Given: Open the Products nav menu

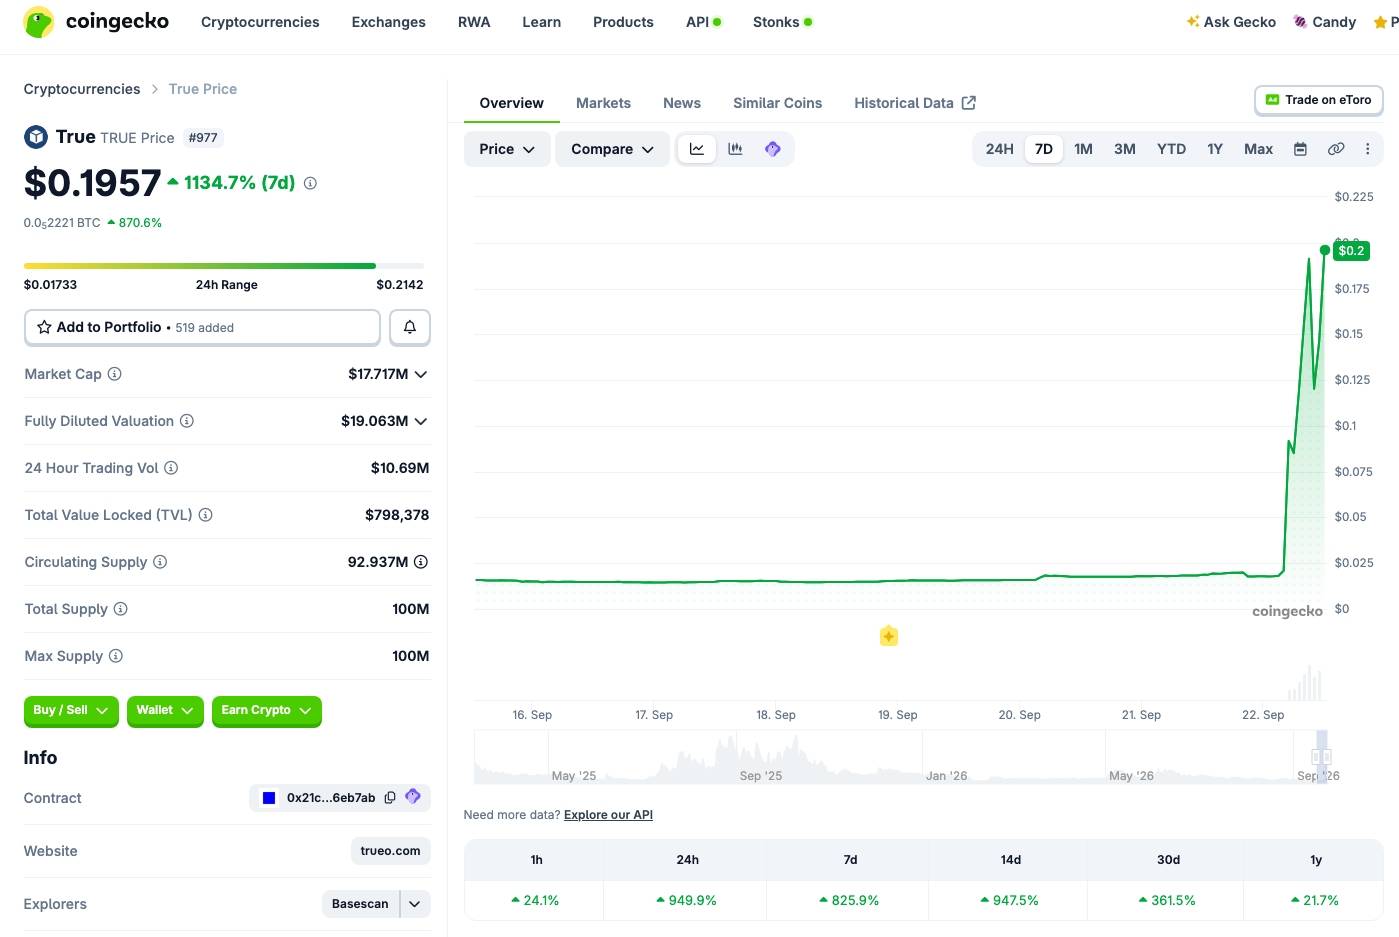Looking at the screenshot, I should [623, 22].
